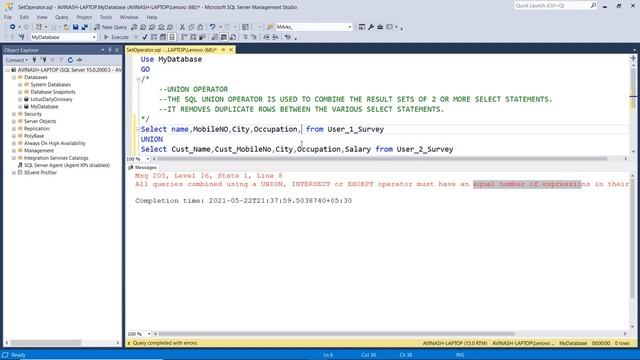Expand the MyDatabase node in tree

click(20, 107)
